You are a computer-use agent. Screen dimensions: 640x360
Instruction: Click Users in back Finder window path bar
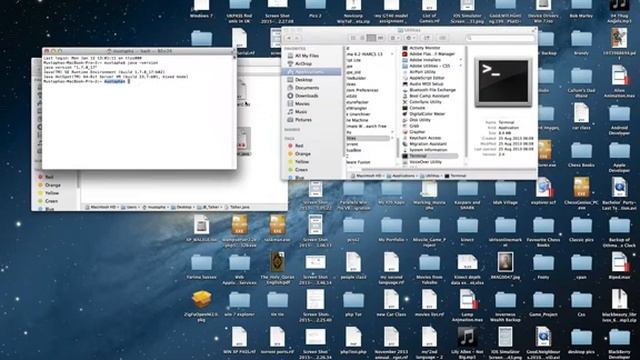[x=129, y=207]
